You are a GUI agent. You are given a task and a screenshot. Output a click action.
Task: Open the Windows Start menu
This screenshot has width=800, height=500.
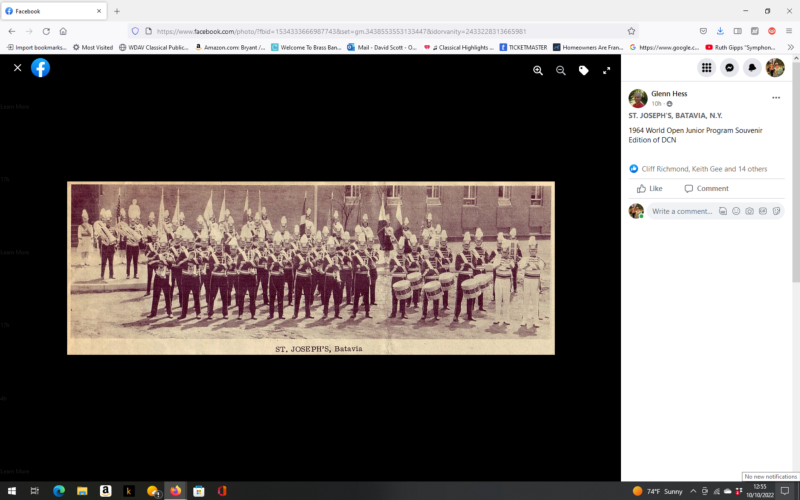pos(11,491)
